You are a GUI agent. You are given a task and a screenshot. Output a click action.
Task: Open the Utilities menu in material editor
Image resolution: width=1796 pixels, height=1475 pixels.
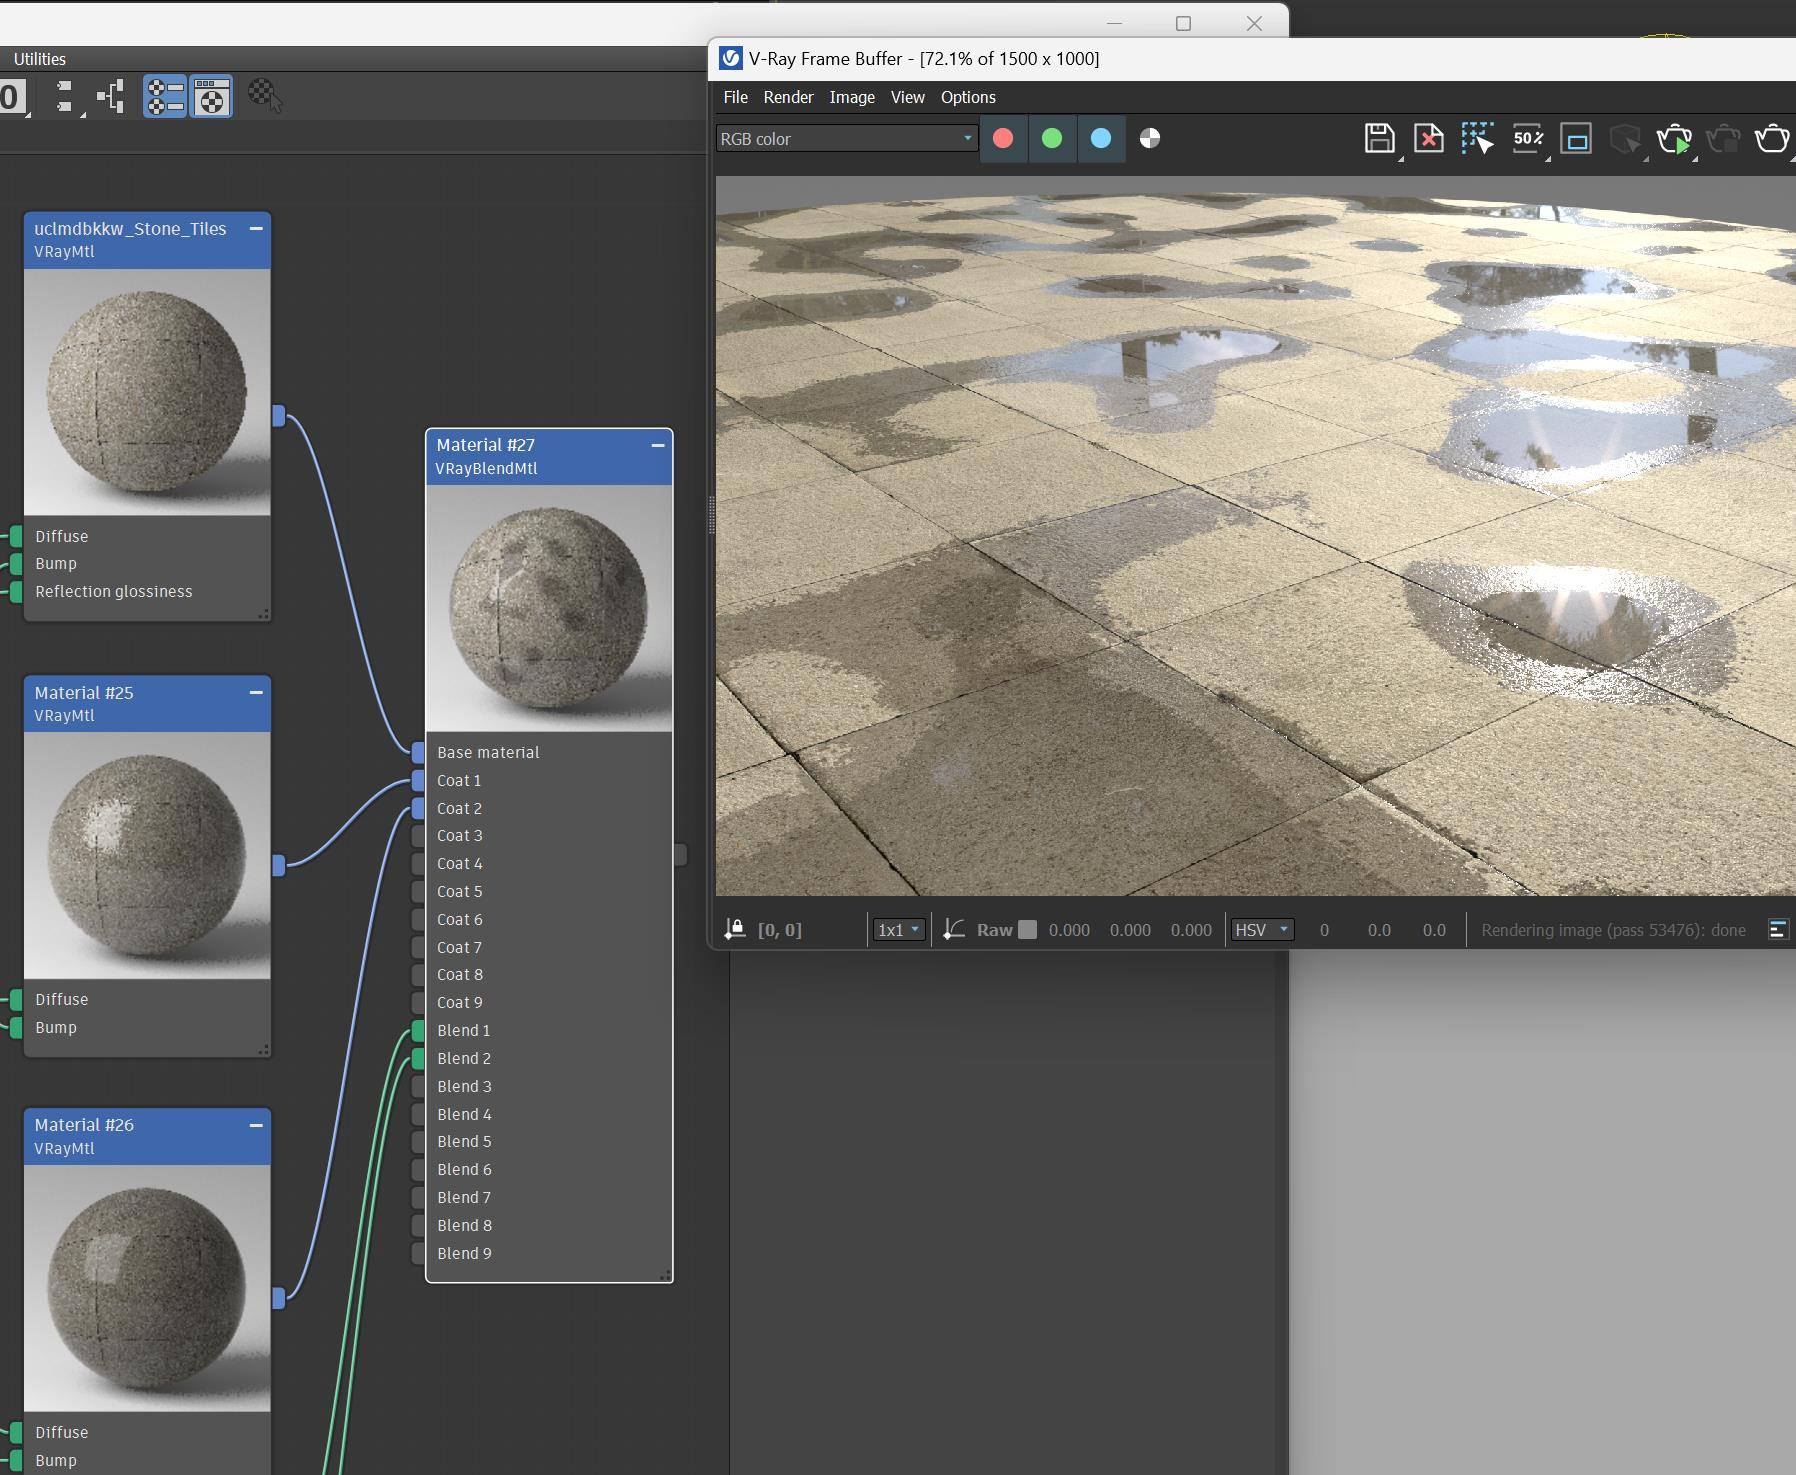coord(40,59)
